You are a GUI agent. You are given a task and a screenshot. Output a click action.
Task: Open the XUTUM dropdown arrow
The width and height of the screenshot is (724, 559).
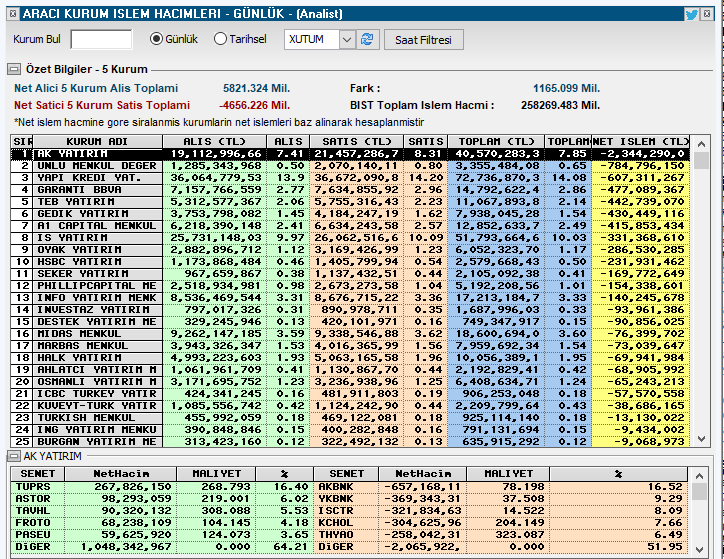[347, 40]
